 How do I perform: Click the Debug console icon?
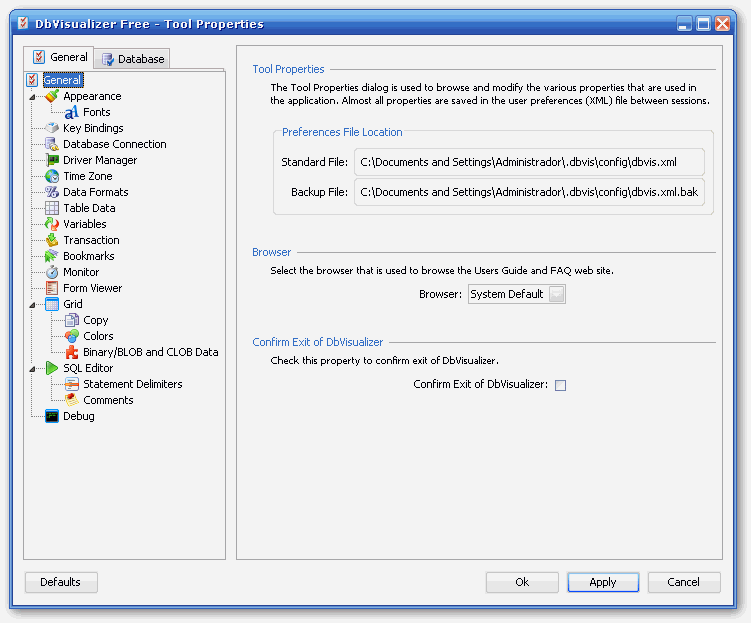click(52, 416)
